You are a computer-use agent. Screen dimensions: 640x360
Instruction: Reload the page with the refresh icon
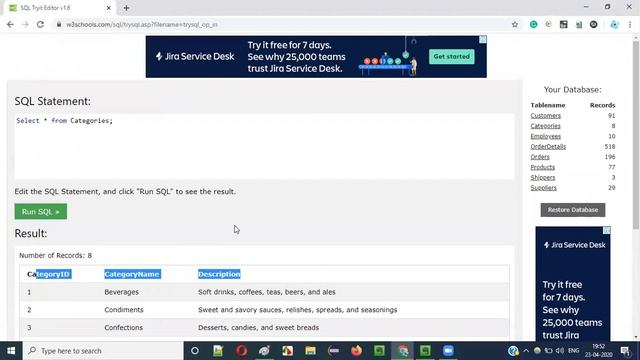coord(40,24)
